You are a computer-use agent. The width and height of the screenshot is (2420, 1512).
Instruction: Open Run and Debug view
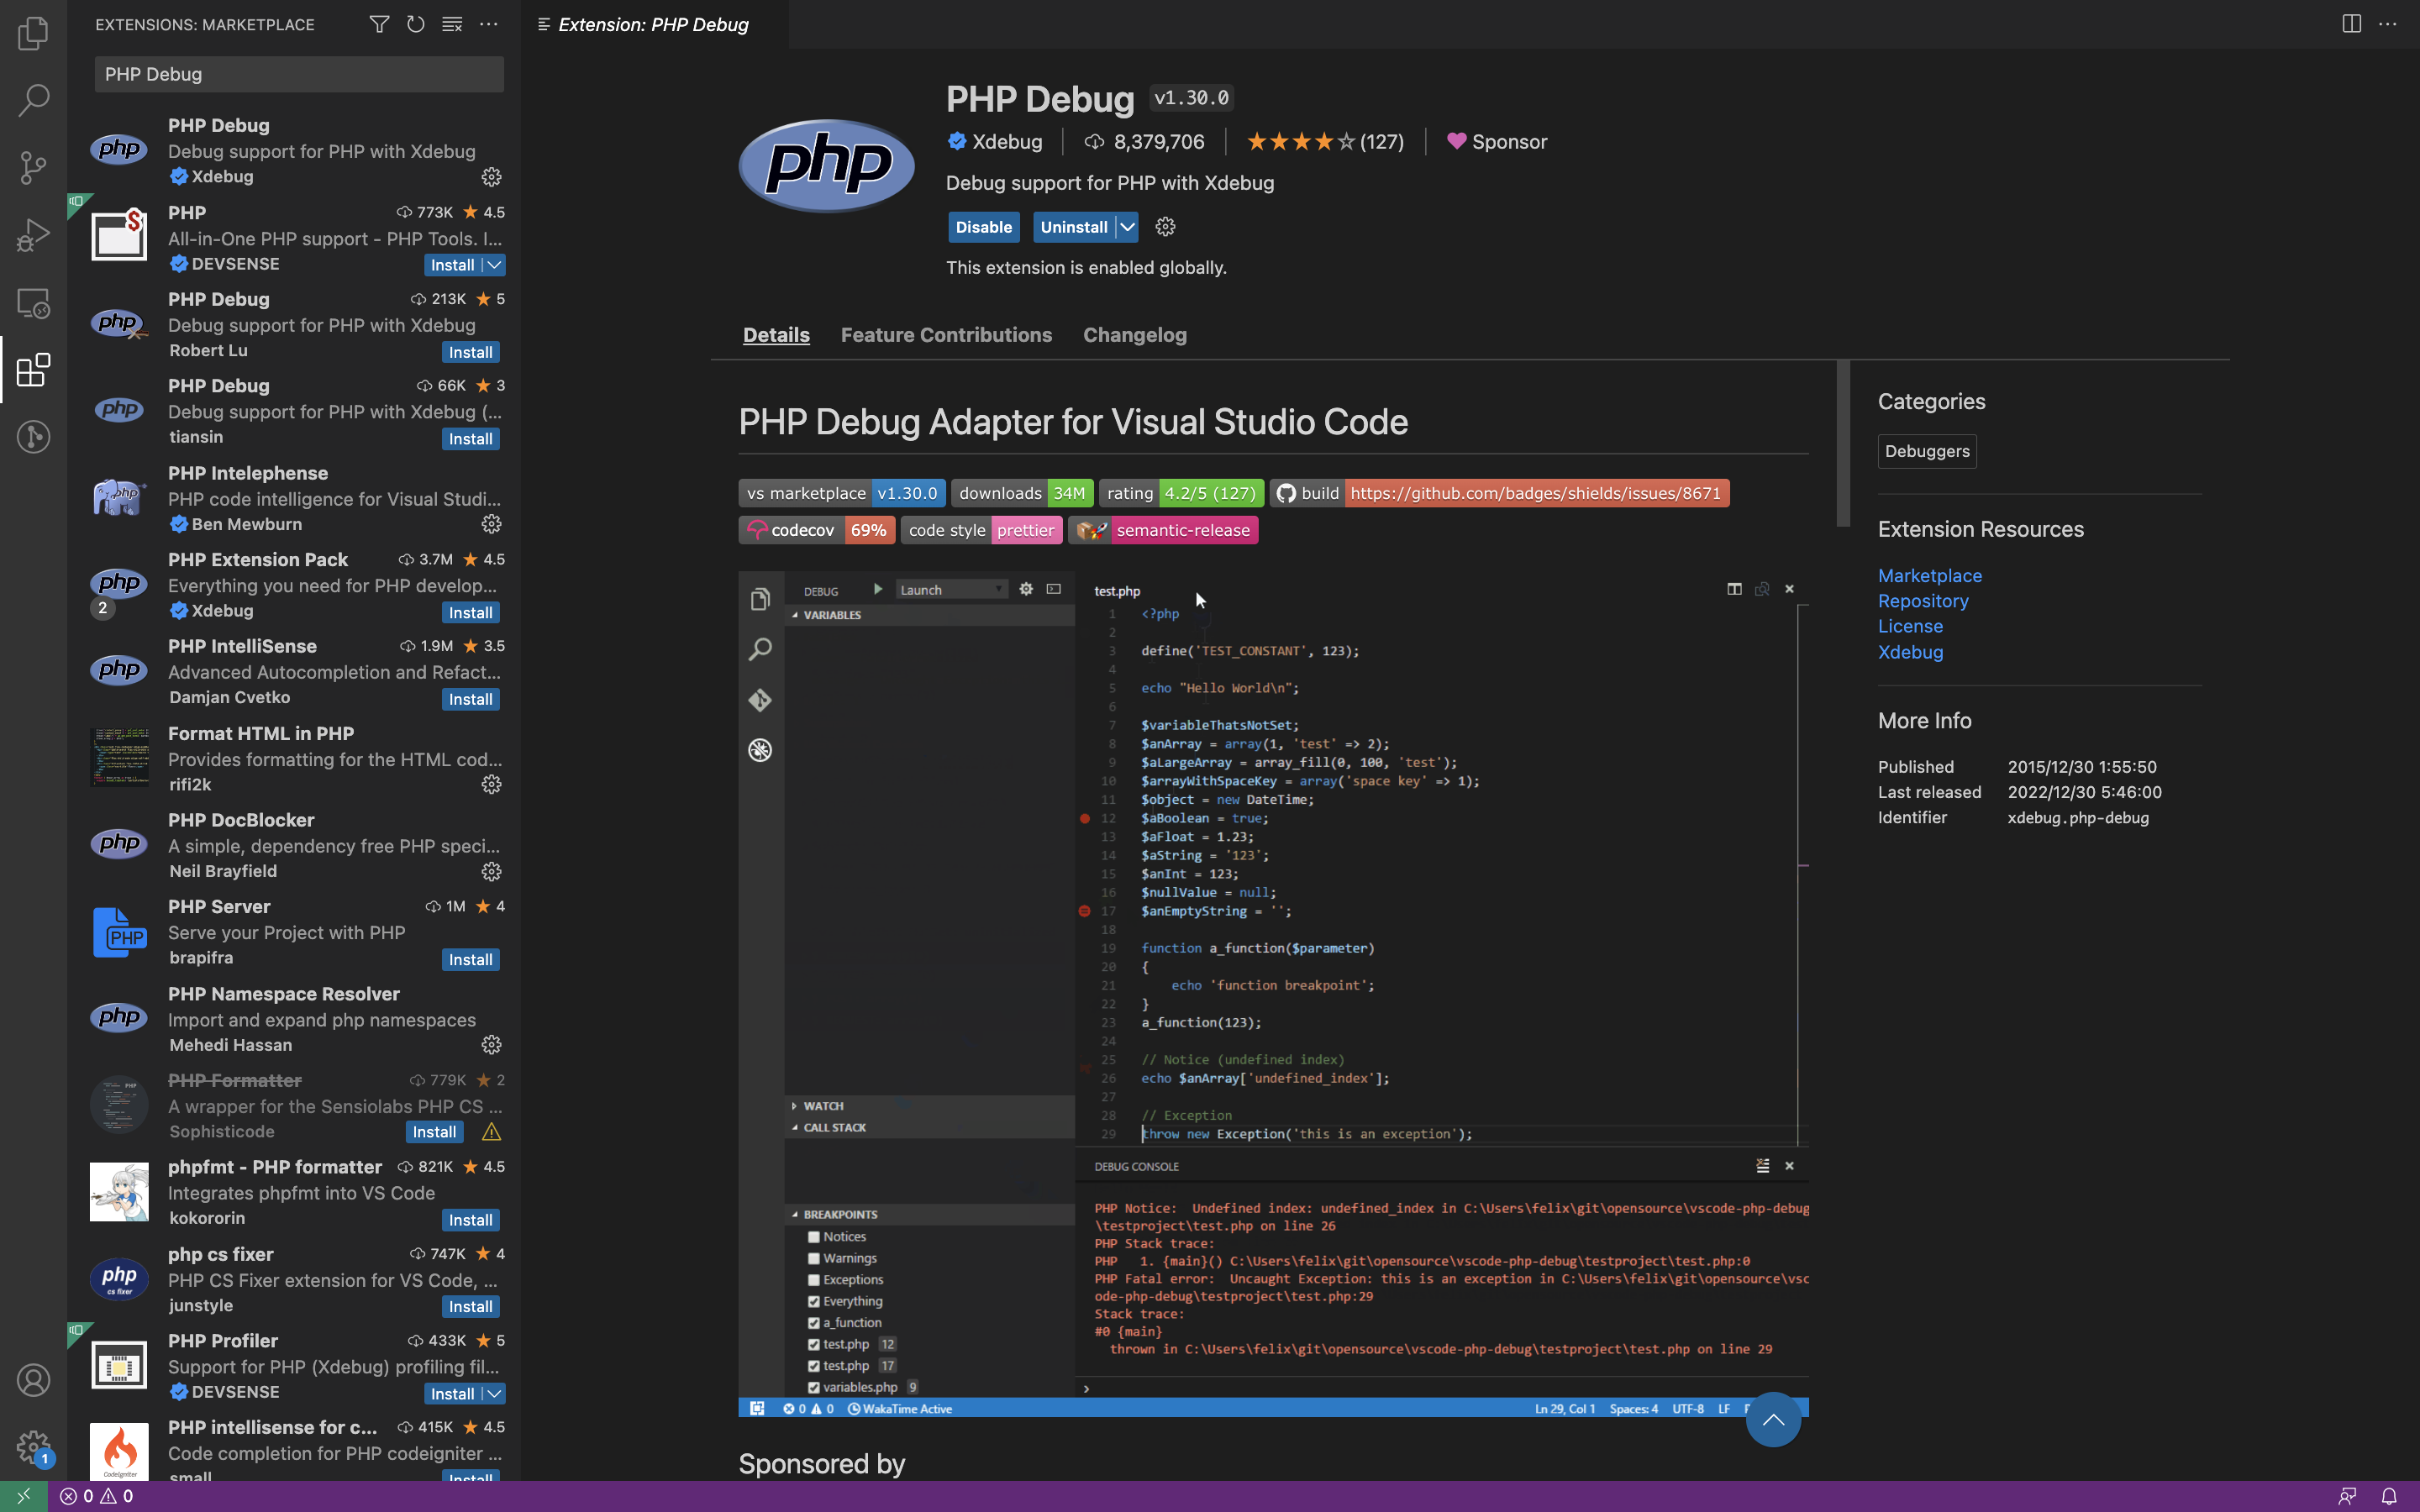pos(33,235)
